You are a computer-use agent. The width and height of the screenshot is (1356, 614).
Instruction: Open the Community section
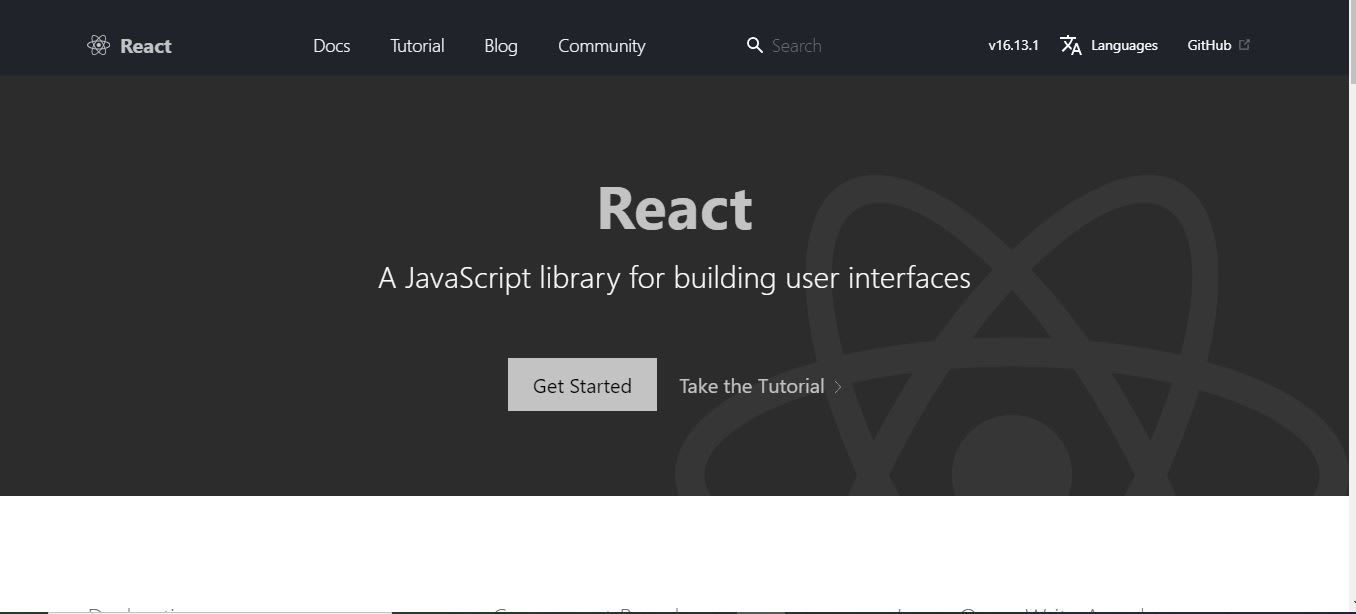[602, 46]
